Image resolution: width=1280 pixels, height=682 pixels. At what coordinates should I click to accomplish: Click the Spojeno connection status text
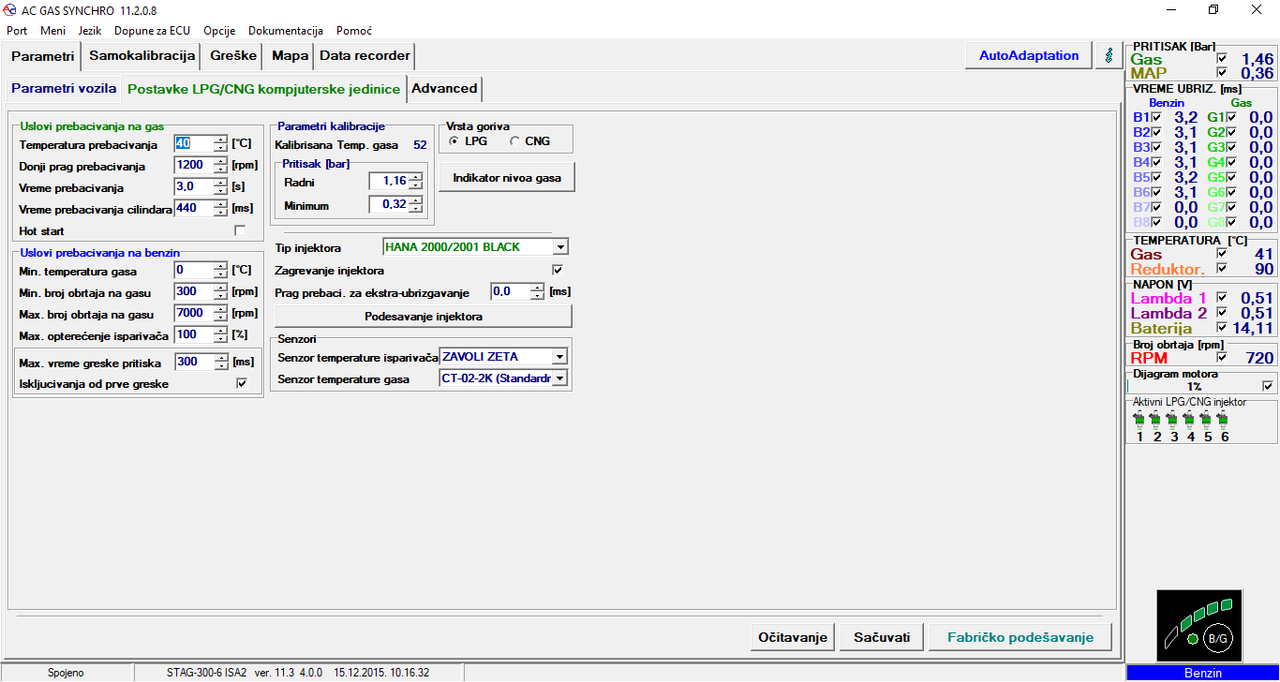[66, 673]
